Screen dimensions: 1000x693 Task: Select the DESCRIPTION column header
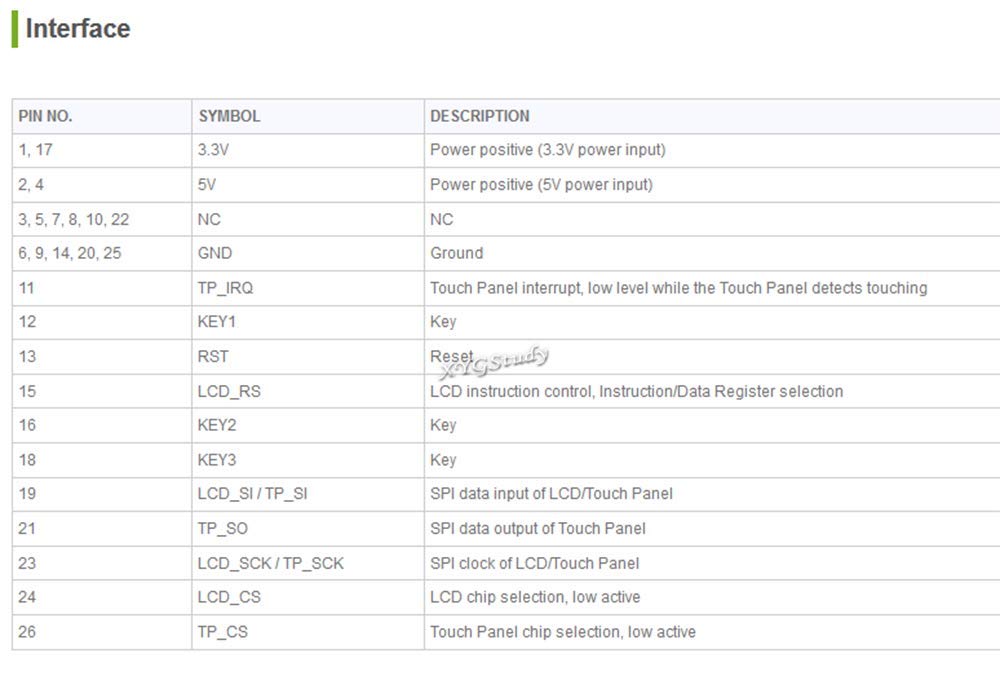pyautogui.click(x=712, y=116)
